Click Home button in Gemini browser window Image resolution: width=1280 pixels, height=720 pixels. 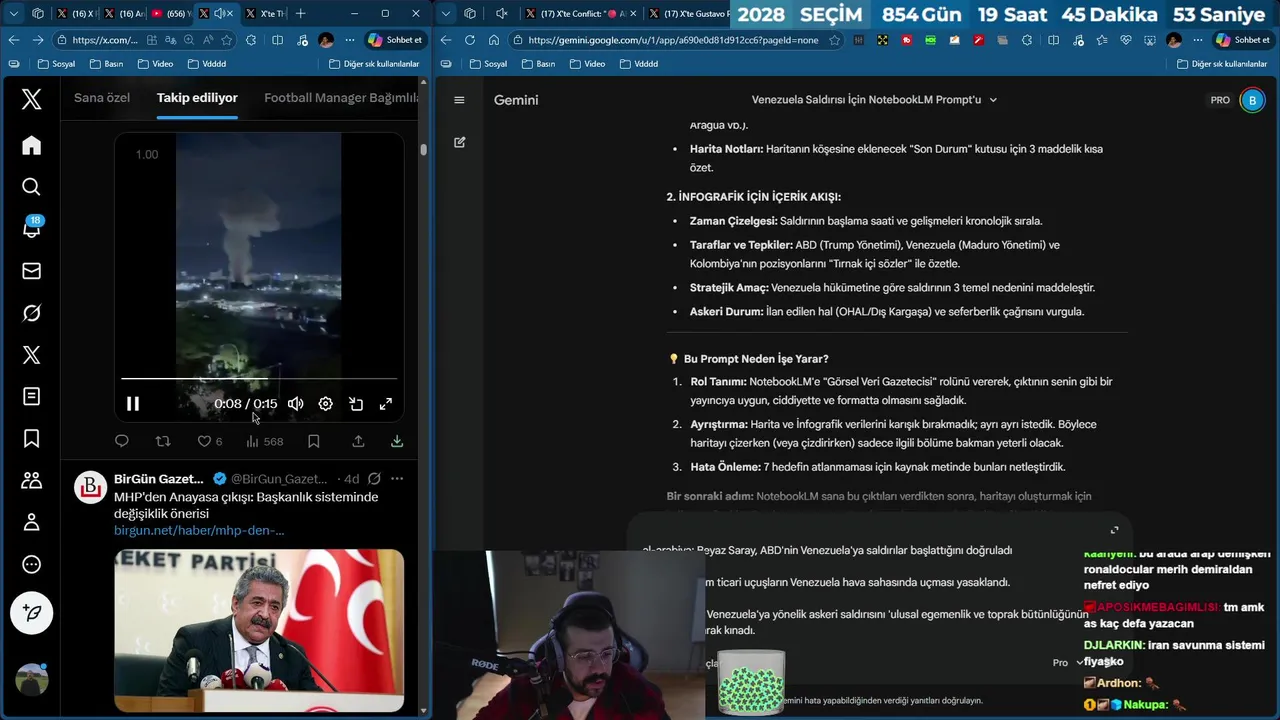click(494, 40)
